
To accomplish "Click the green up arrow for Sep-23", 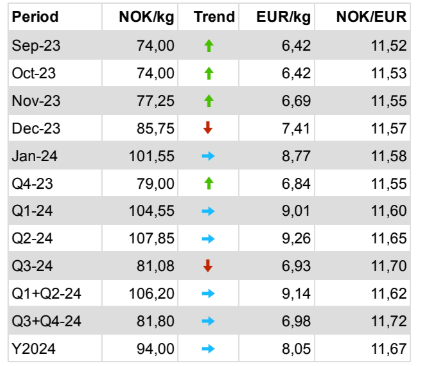I will point(209,46).
